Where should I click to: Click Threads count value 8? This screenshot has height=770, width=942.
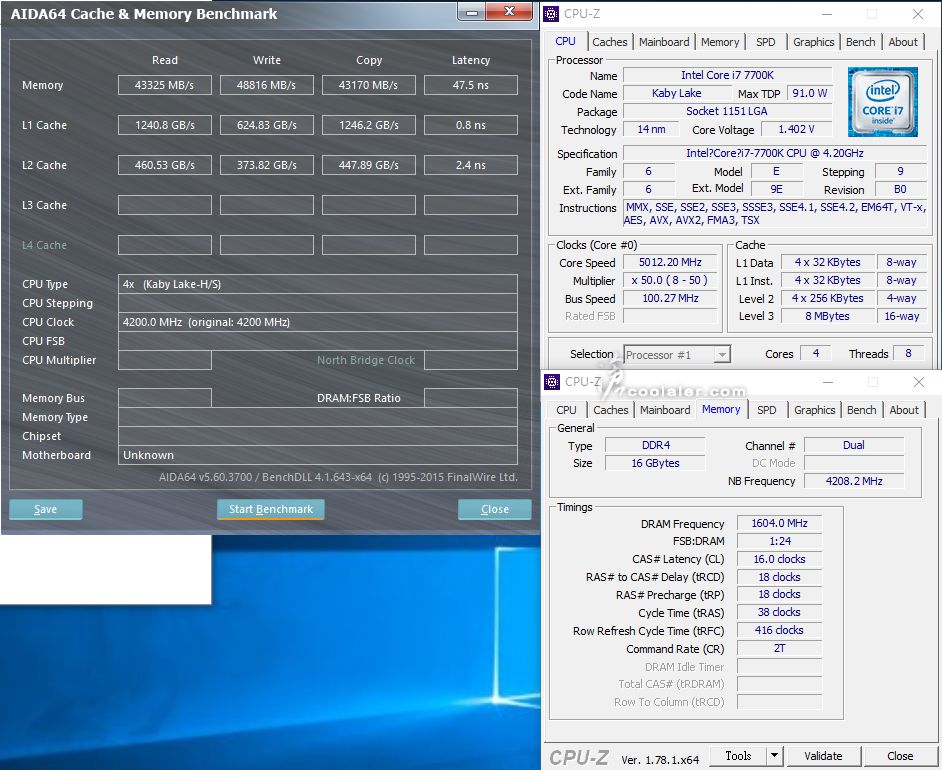tap(908, 353)
